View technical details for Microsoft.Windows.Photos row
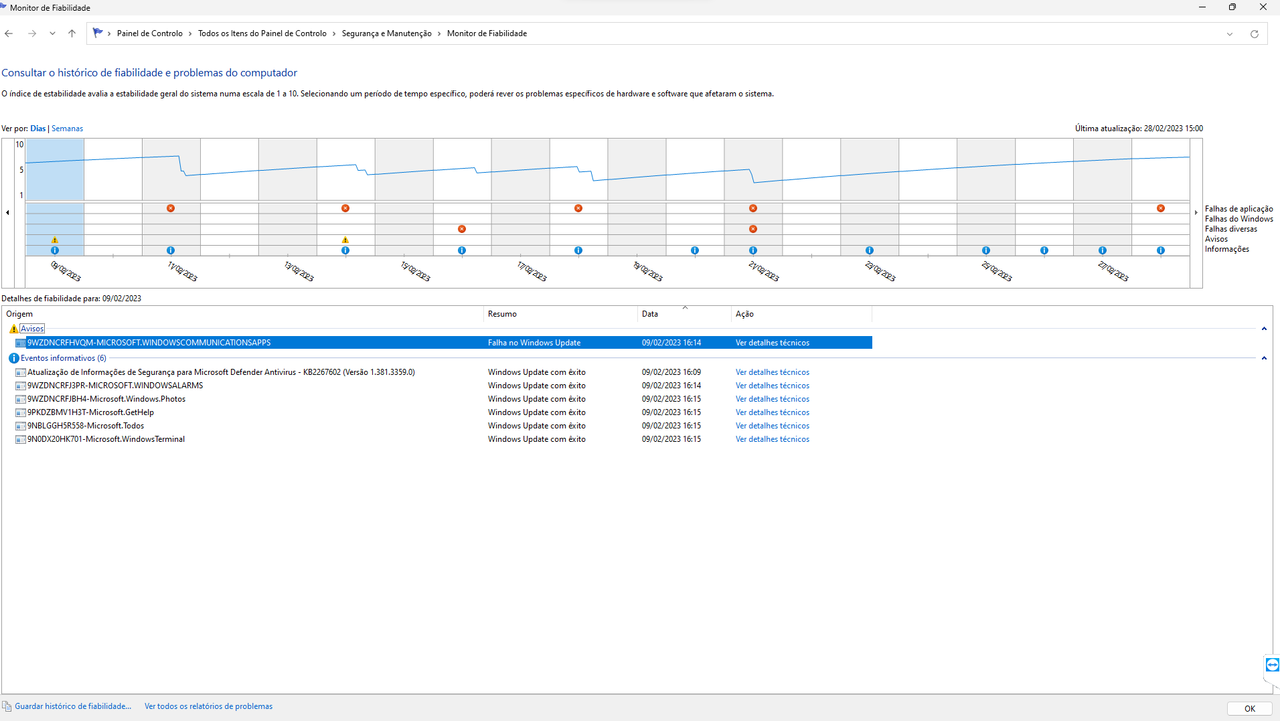 click(x=772, y=399)
